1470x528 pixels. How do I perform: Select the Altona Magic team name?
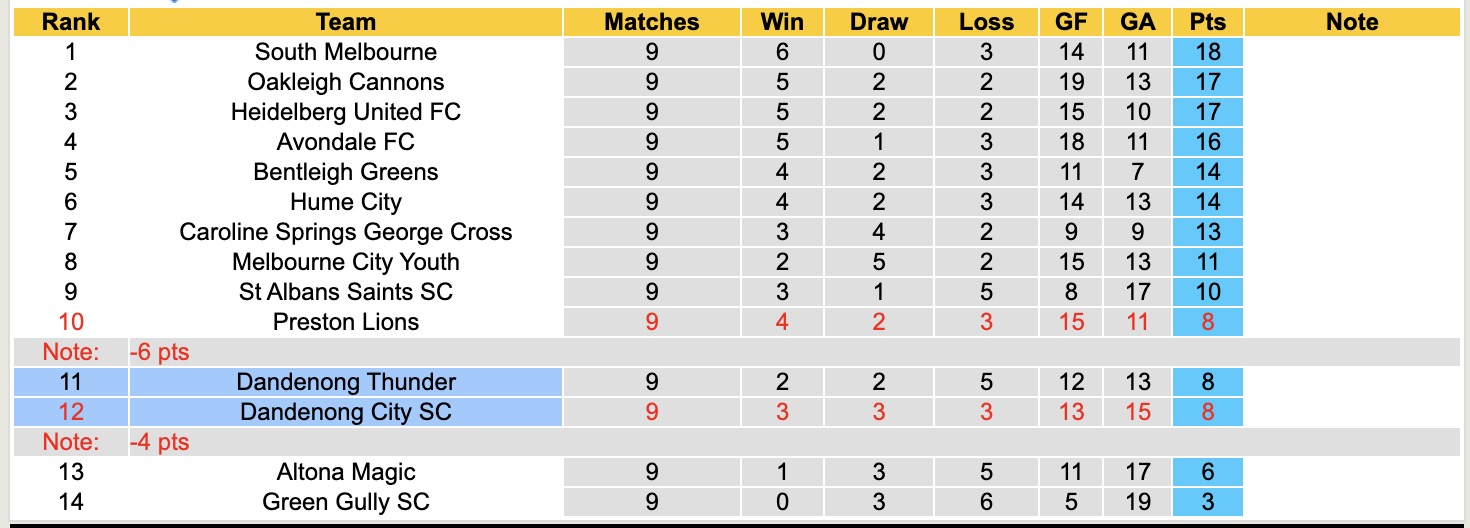(x=345, y=472)
